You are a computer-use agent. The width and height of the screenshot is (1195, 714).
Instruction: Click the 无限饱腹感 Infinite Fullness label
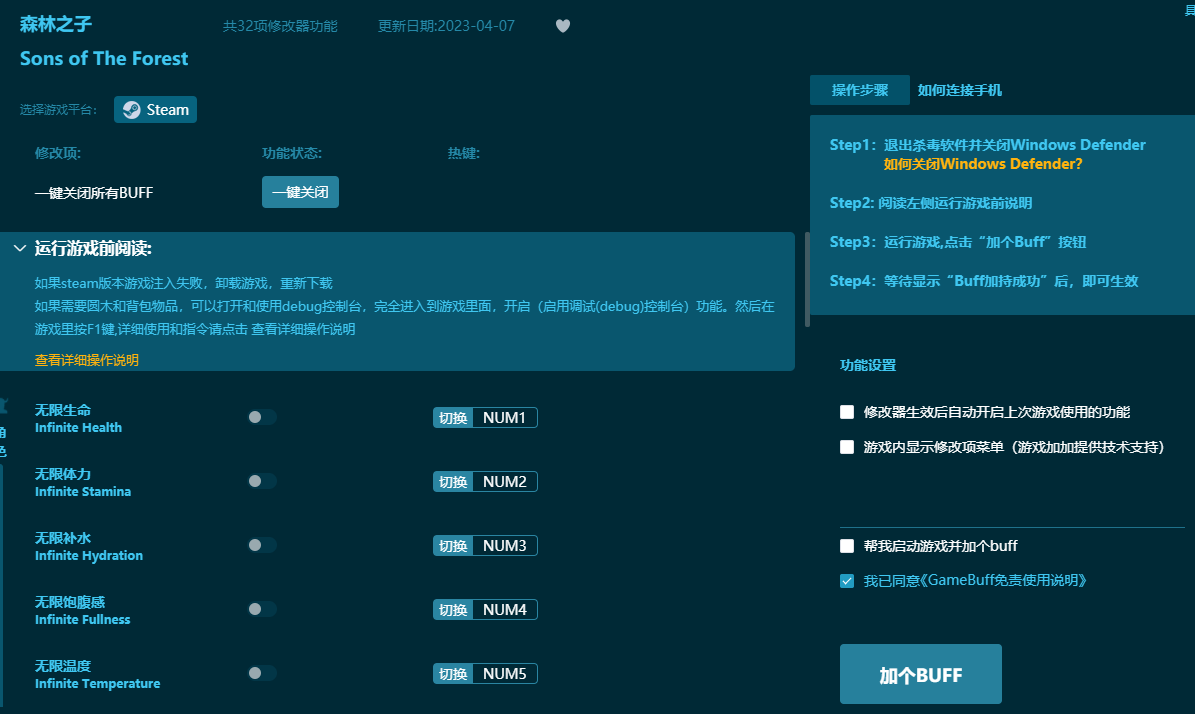coord(82,610)
